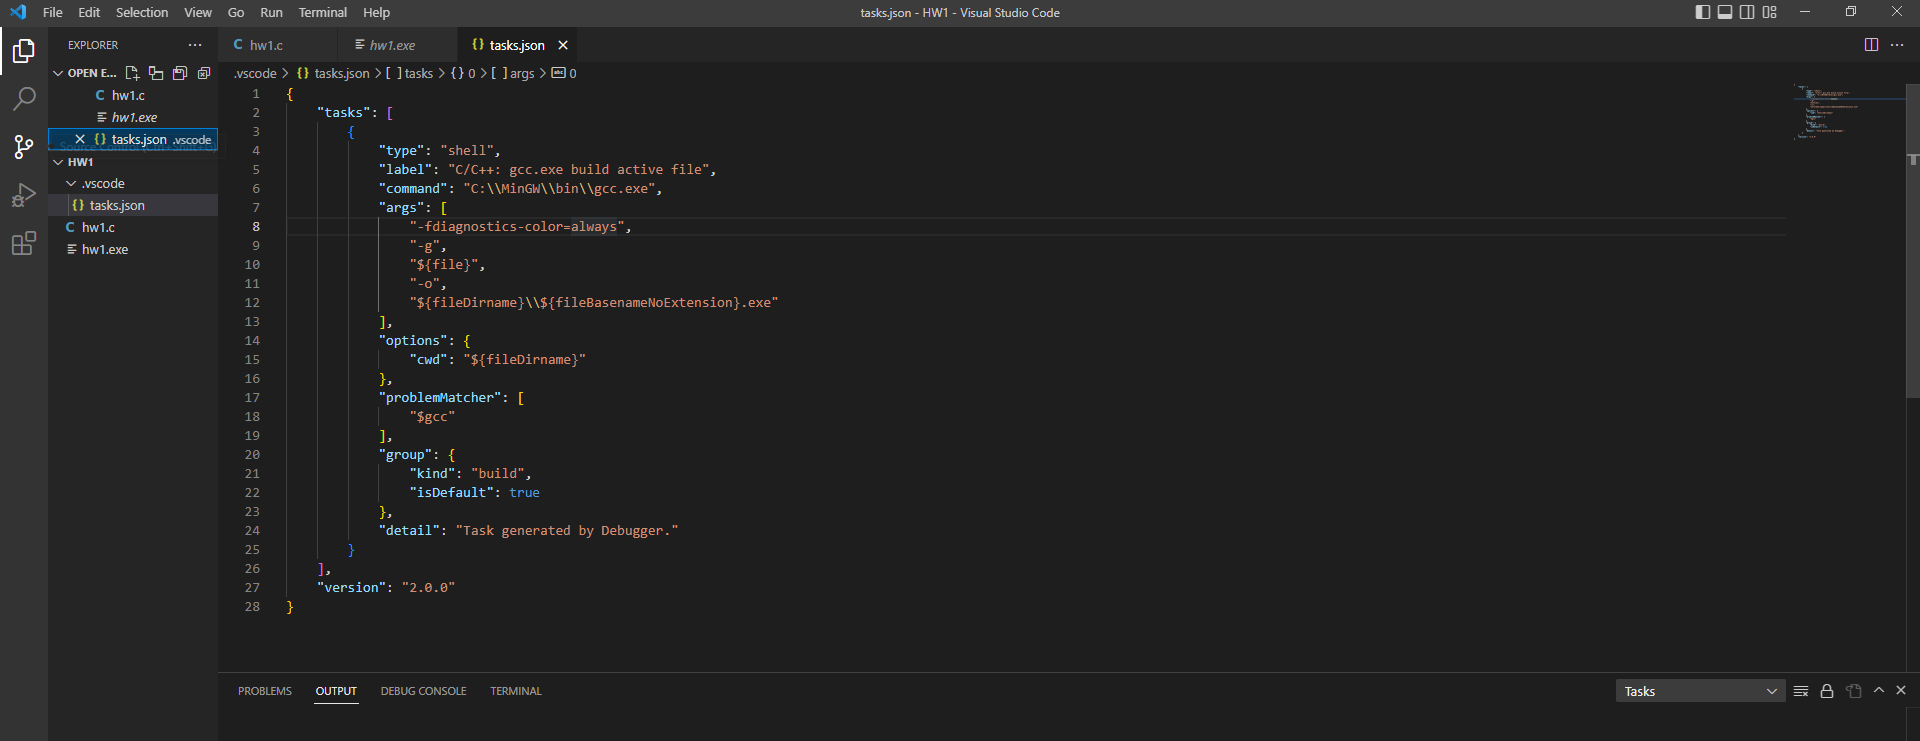
Task: Open hw1.c in HW1 folder tree
Action: (133, 227)
